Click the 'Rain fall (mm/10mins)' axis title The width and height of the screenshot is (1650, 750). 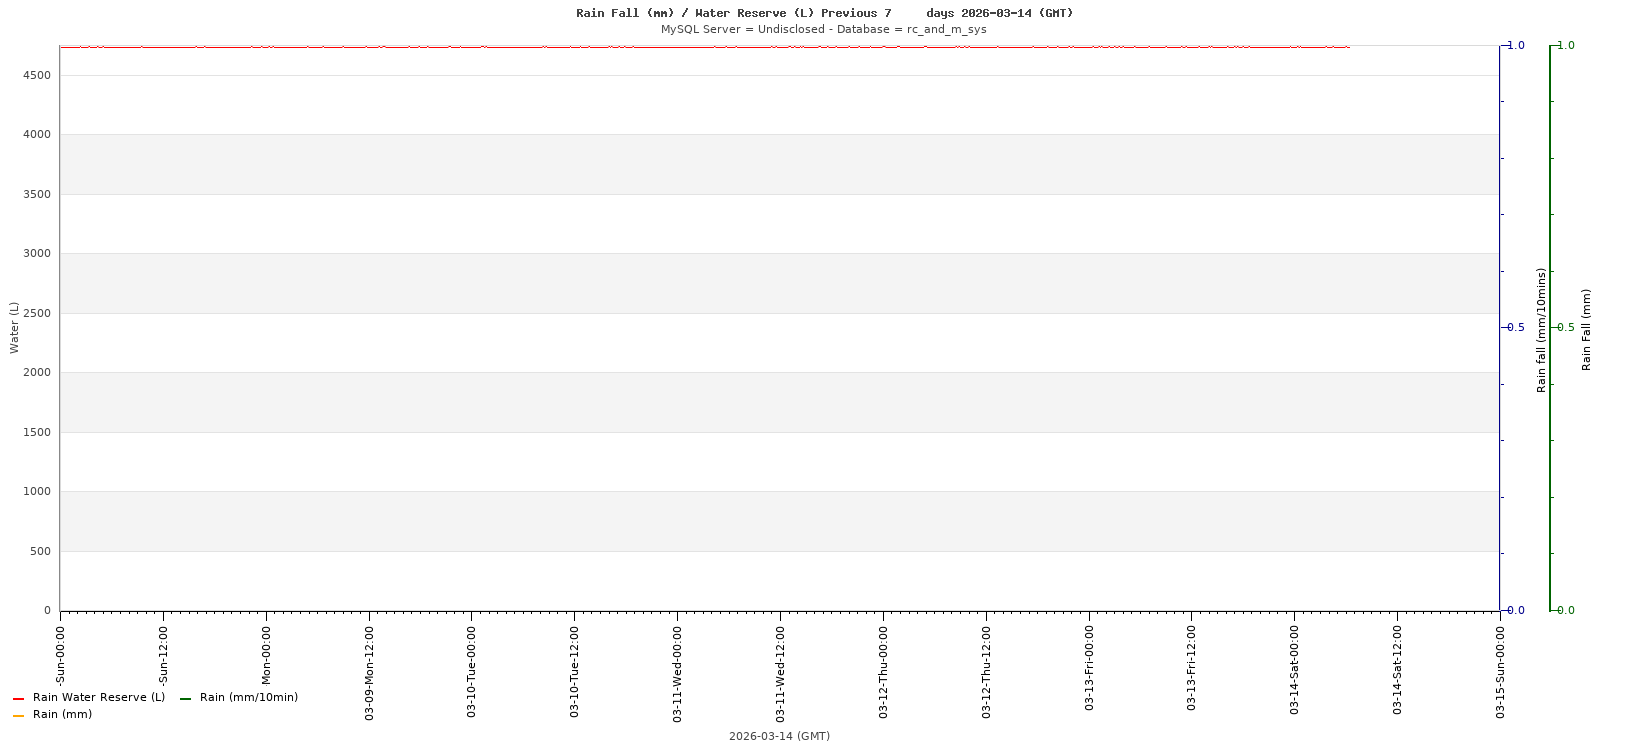(1541, 329)
